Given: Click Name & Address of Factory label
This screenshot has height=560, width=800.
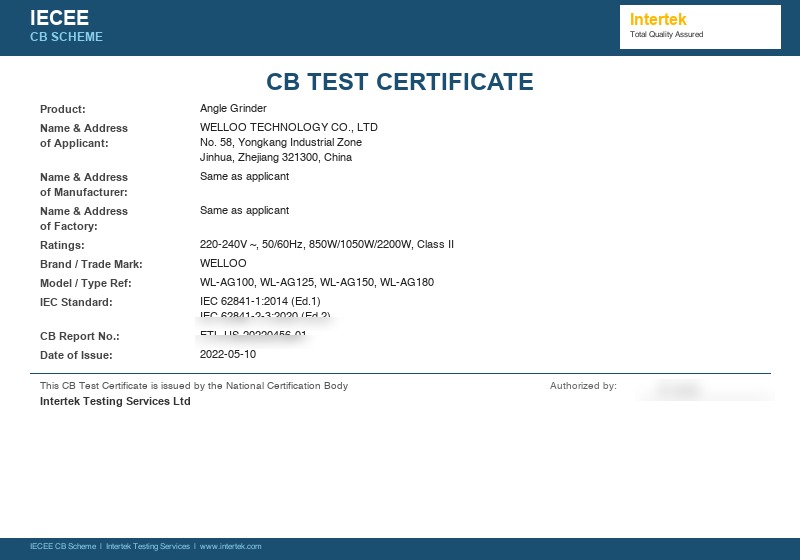Looking at the screenshot, I should click(x=84, y=219).
